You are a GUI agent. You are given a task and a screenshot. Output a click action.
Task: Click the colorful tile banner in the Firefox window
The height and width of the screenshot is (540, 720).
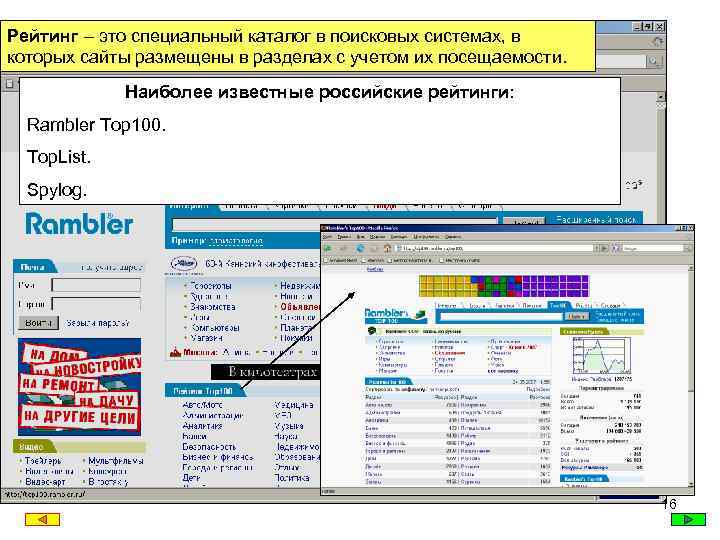(503, 286)
